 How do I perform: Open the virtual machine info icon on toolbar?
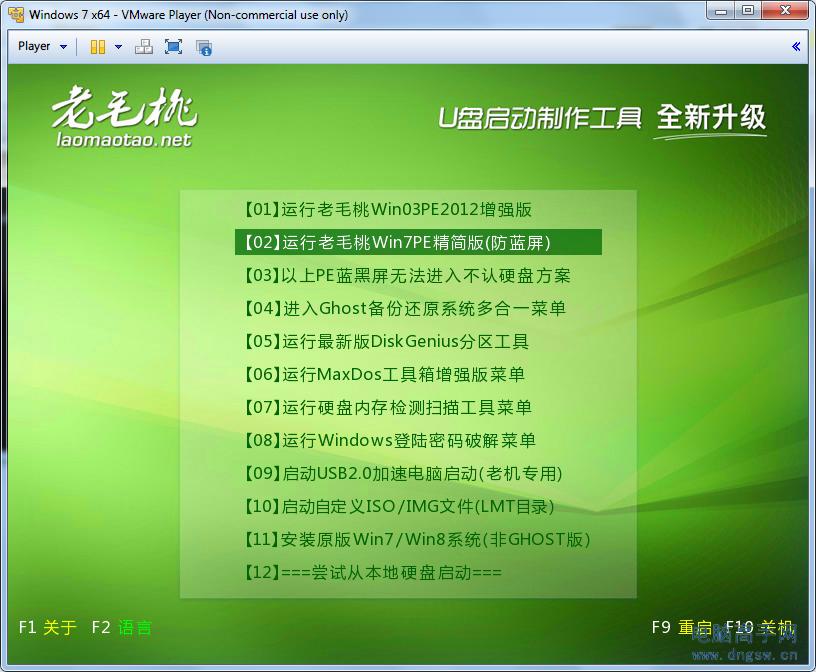coord(204,47)
